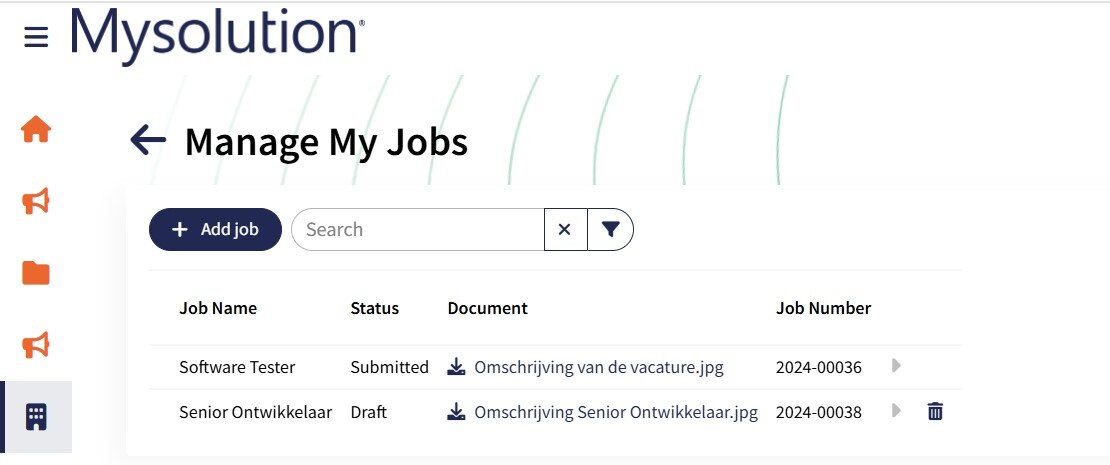Click download icon for Omschrijving van de vacature.jpg
Screen dimensions: 1110x465
pos(457,367)
